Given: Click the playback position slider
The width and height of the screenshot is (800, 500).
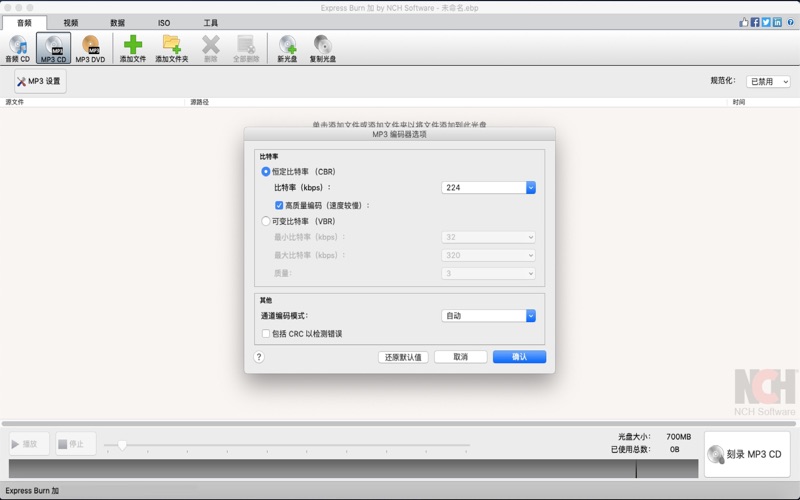Looking at the screenshot, I should [122, 445].
